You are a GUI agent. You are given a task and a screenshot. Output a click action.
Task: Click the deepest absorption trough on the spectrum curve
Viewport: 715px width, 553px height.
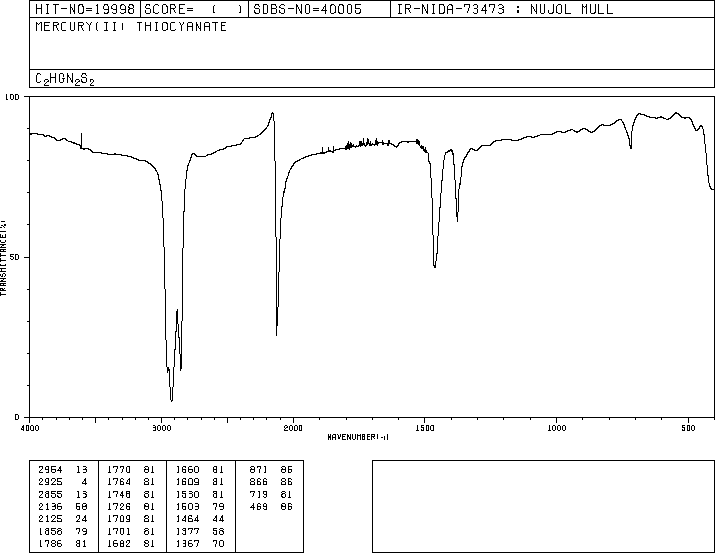(171, 401)
